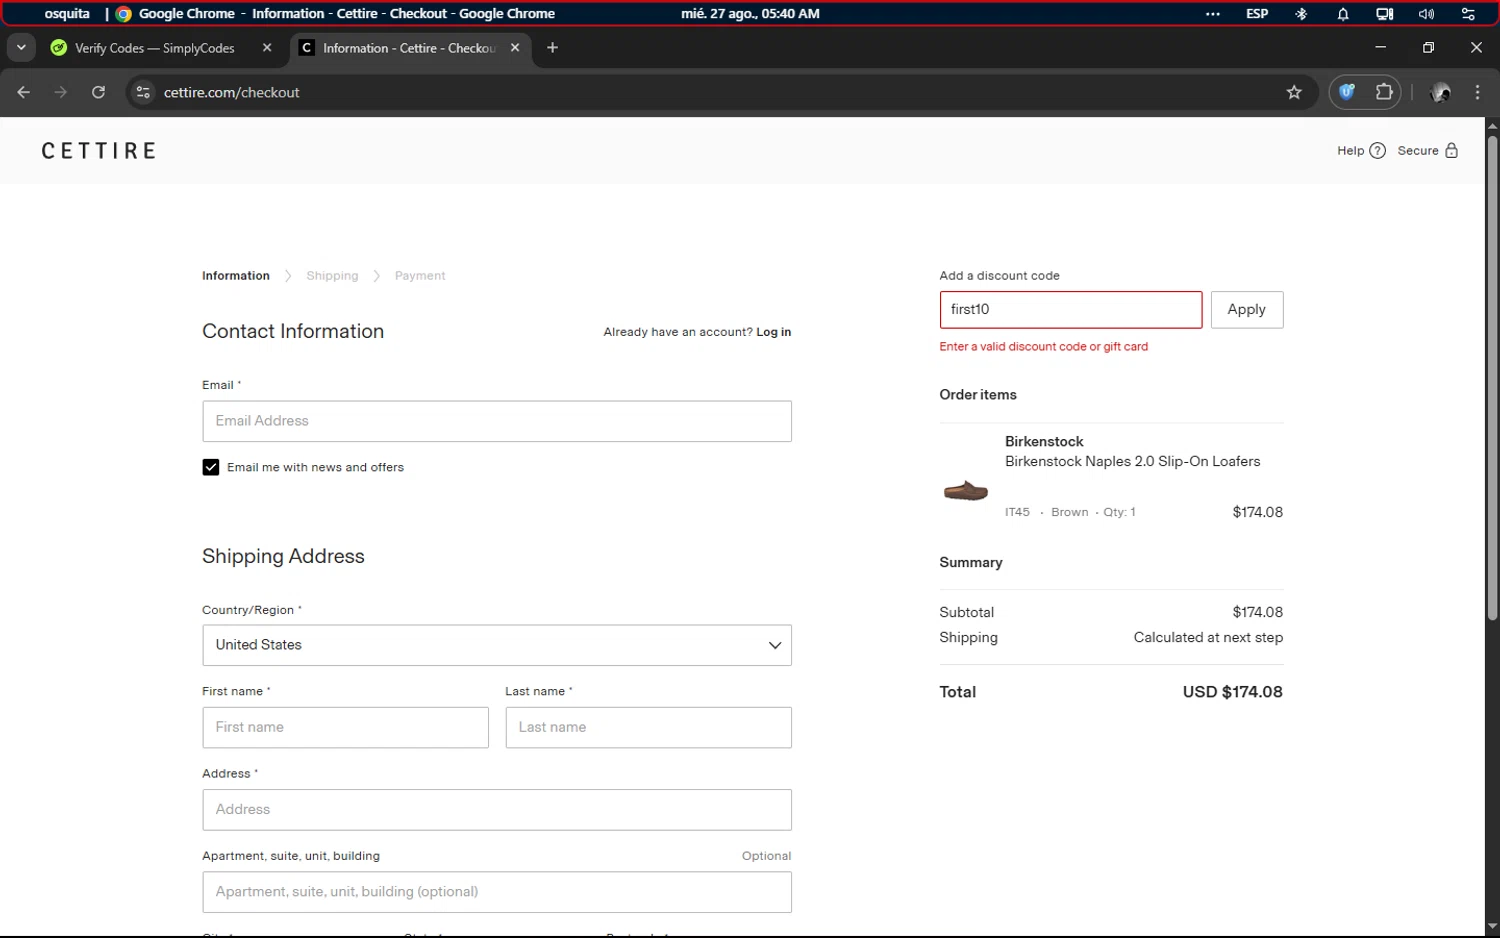Click the address bar URL cettire.com/checkout
This screenshot has width=1500, height=938.
coord(232,92)
